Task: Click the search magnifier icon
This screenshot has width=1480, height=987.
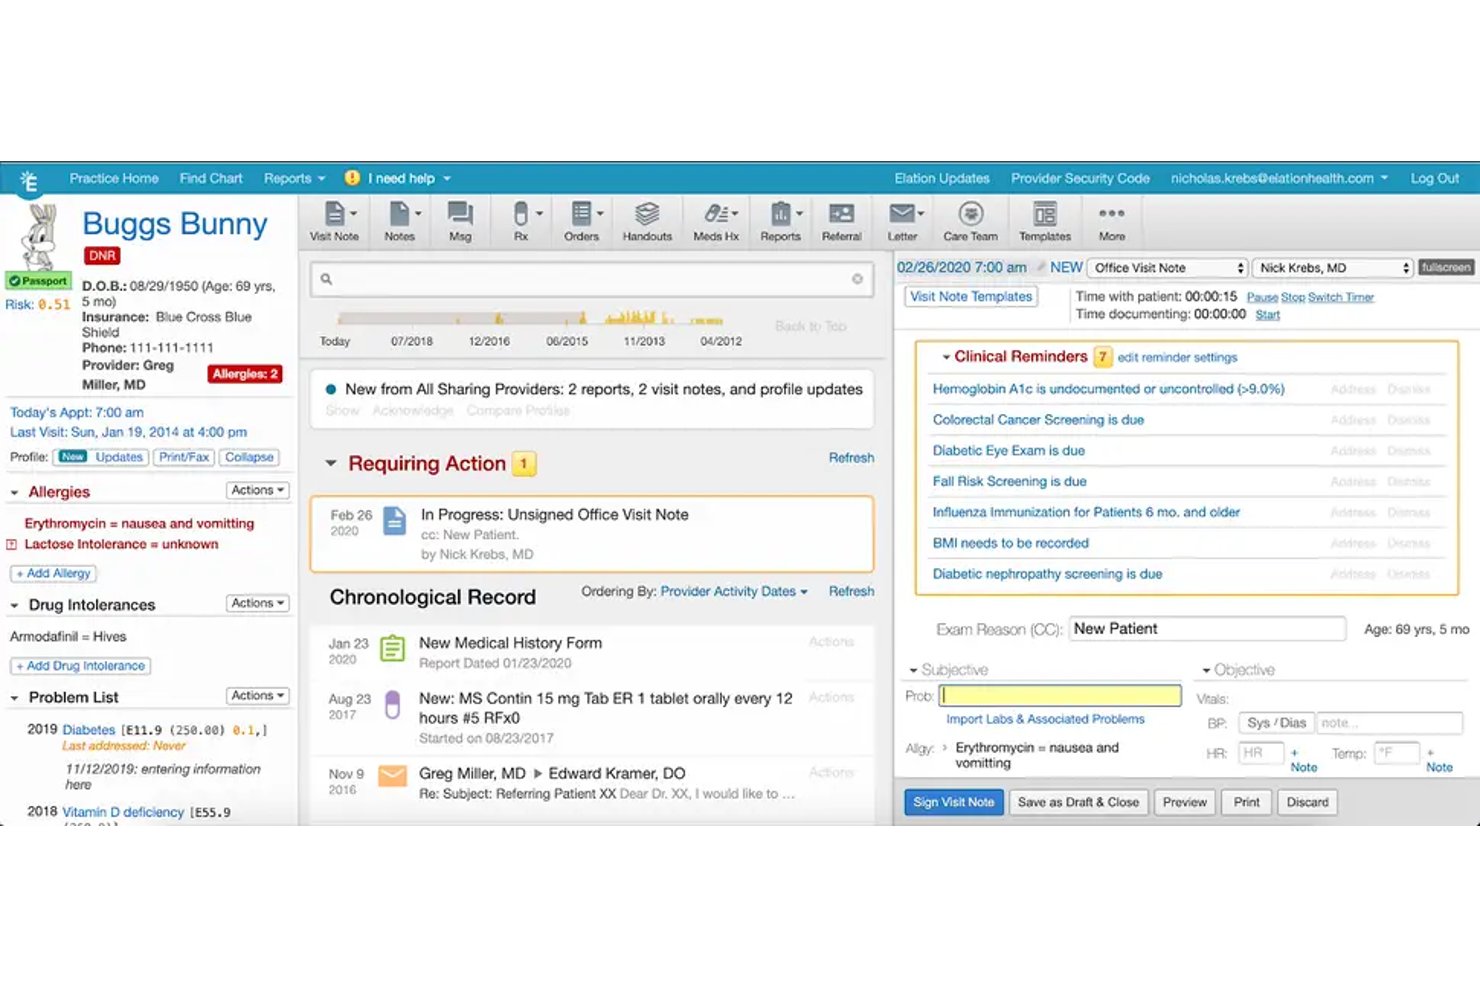Action: [x=326, y=279]
